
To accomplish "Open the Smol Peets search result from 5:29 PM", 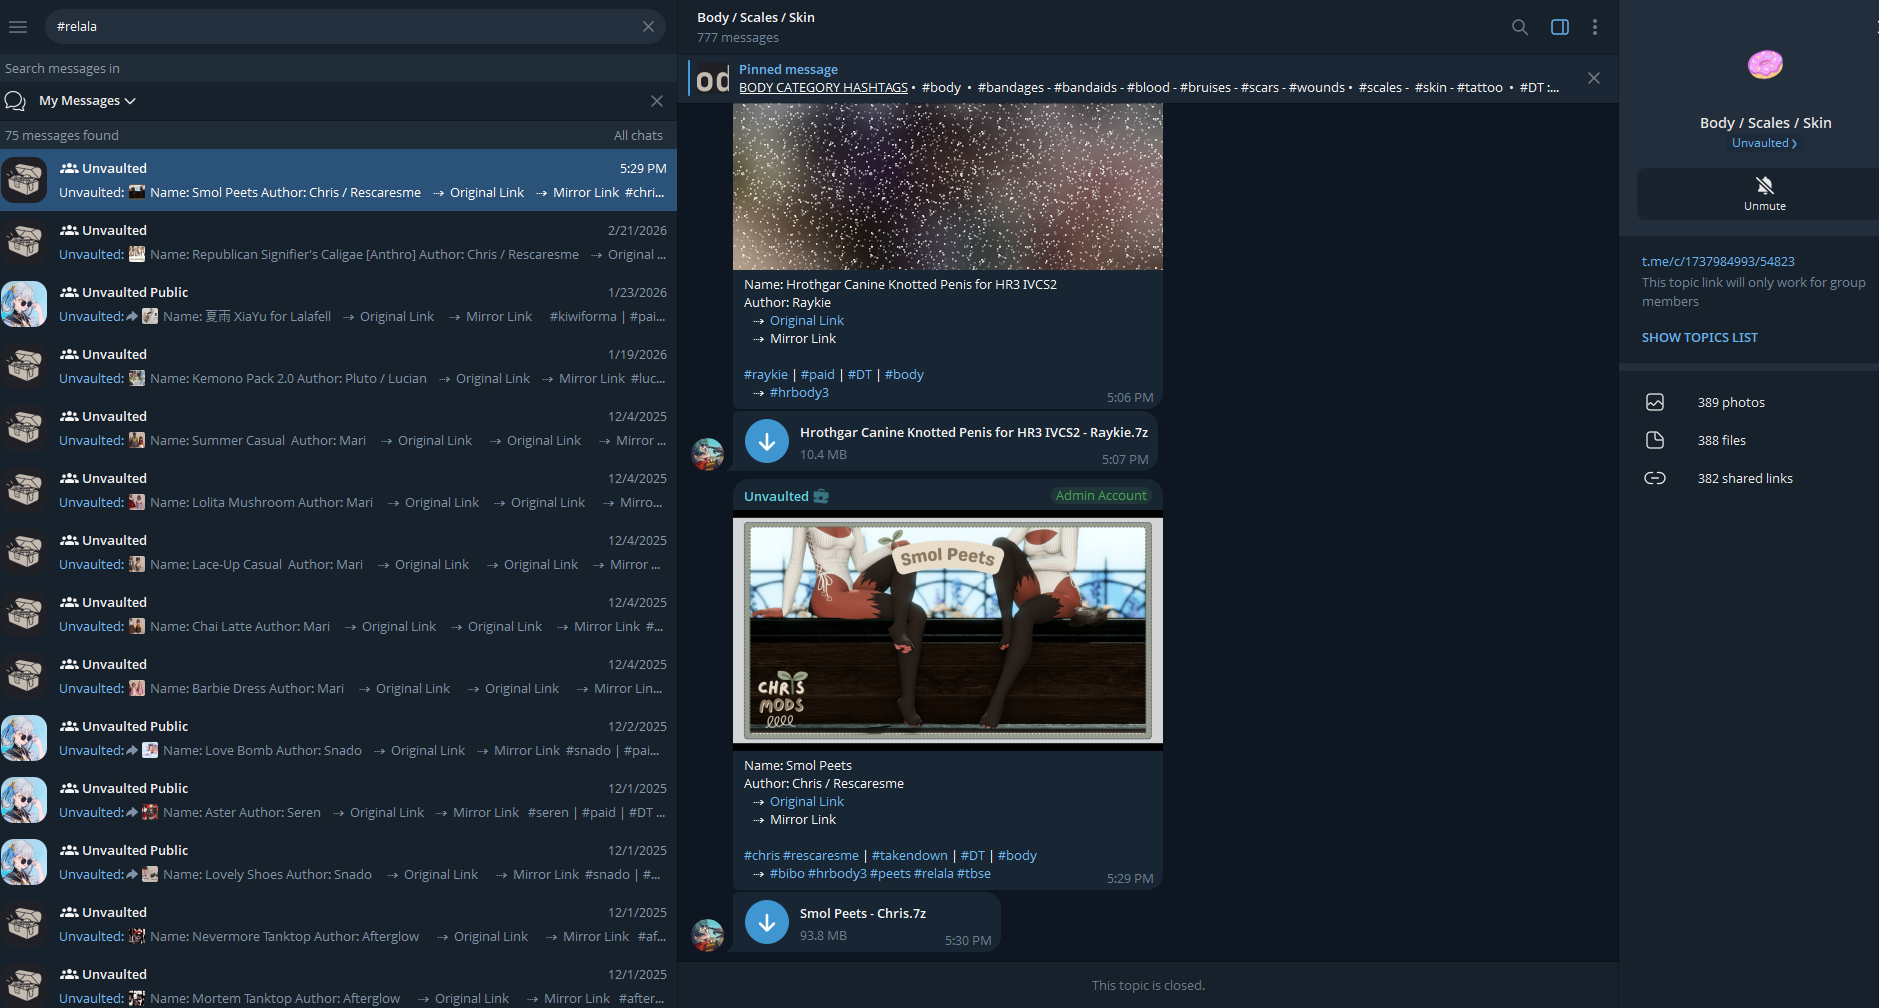I will tap(338, 181).
